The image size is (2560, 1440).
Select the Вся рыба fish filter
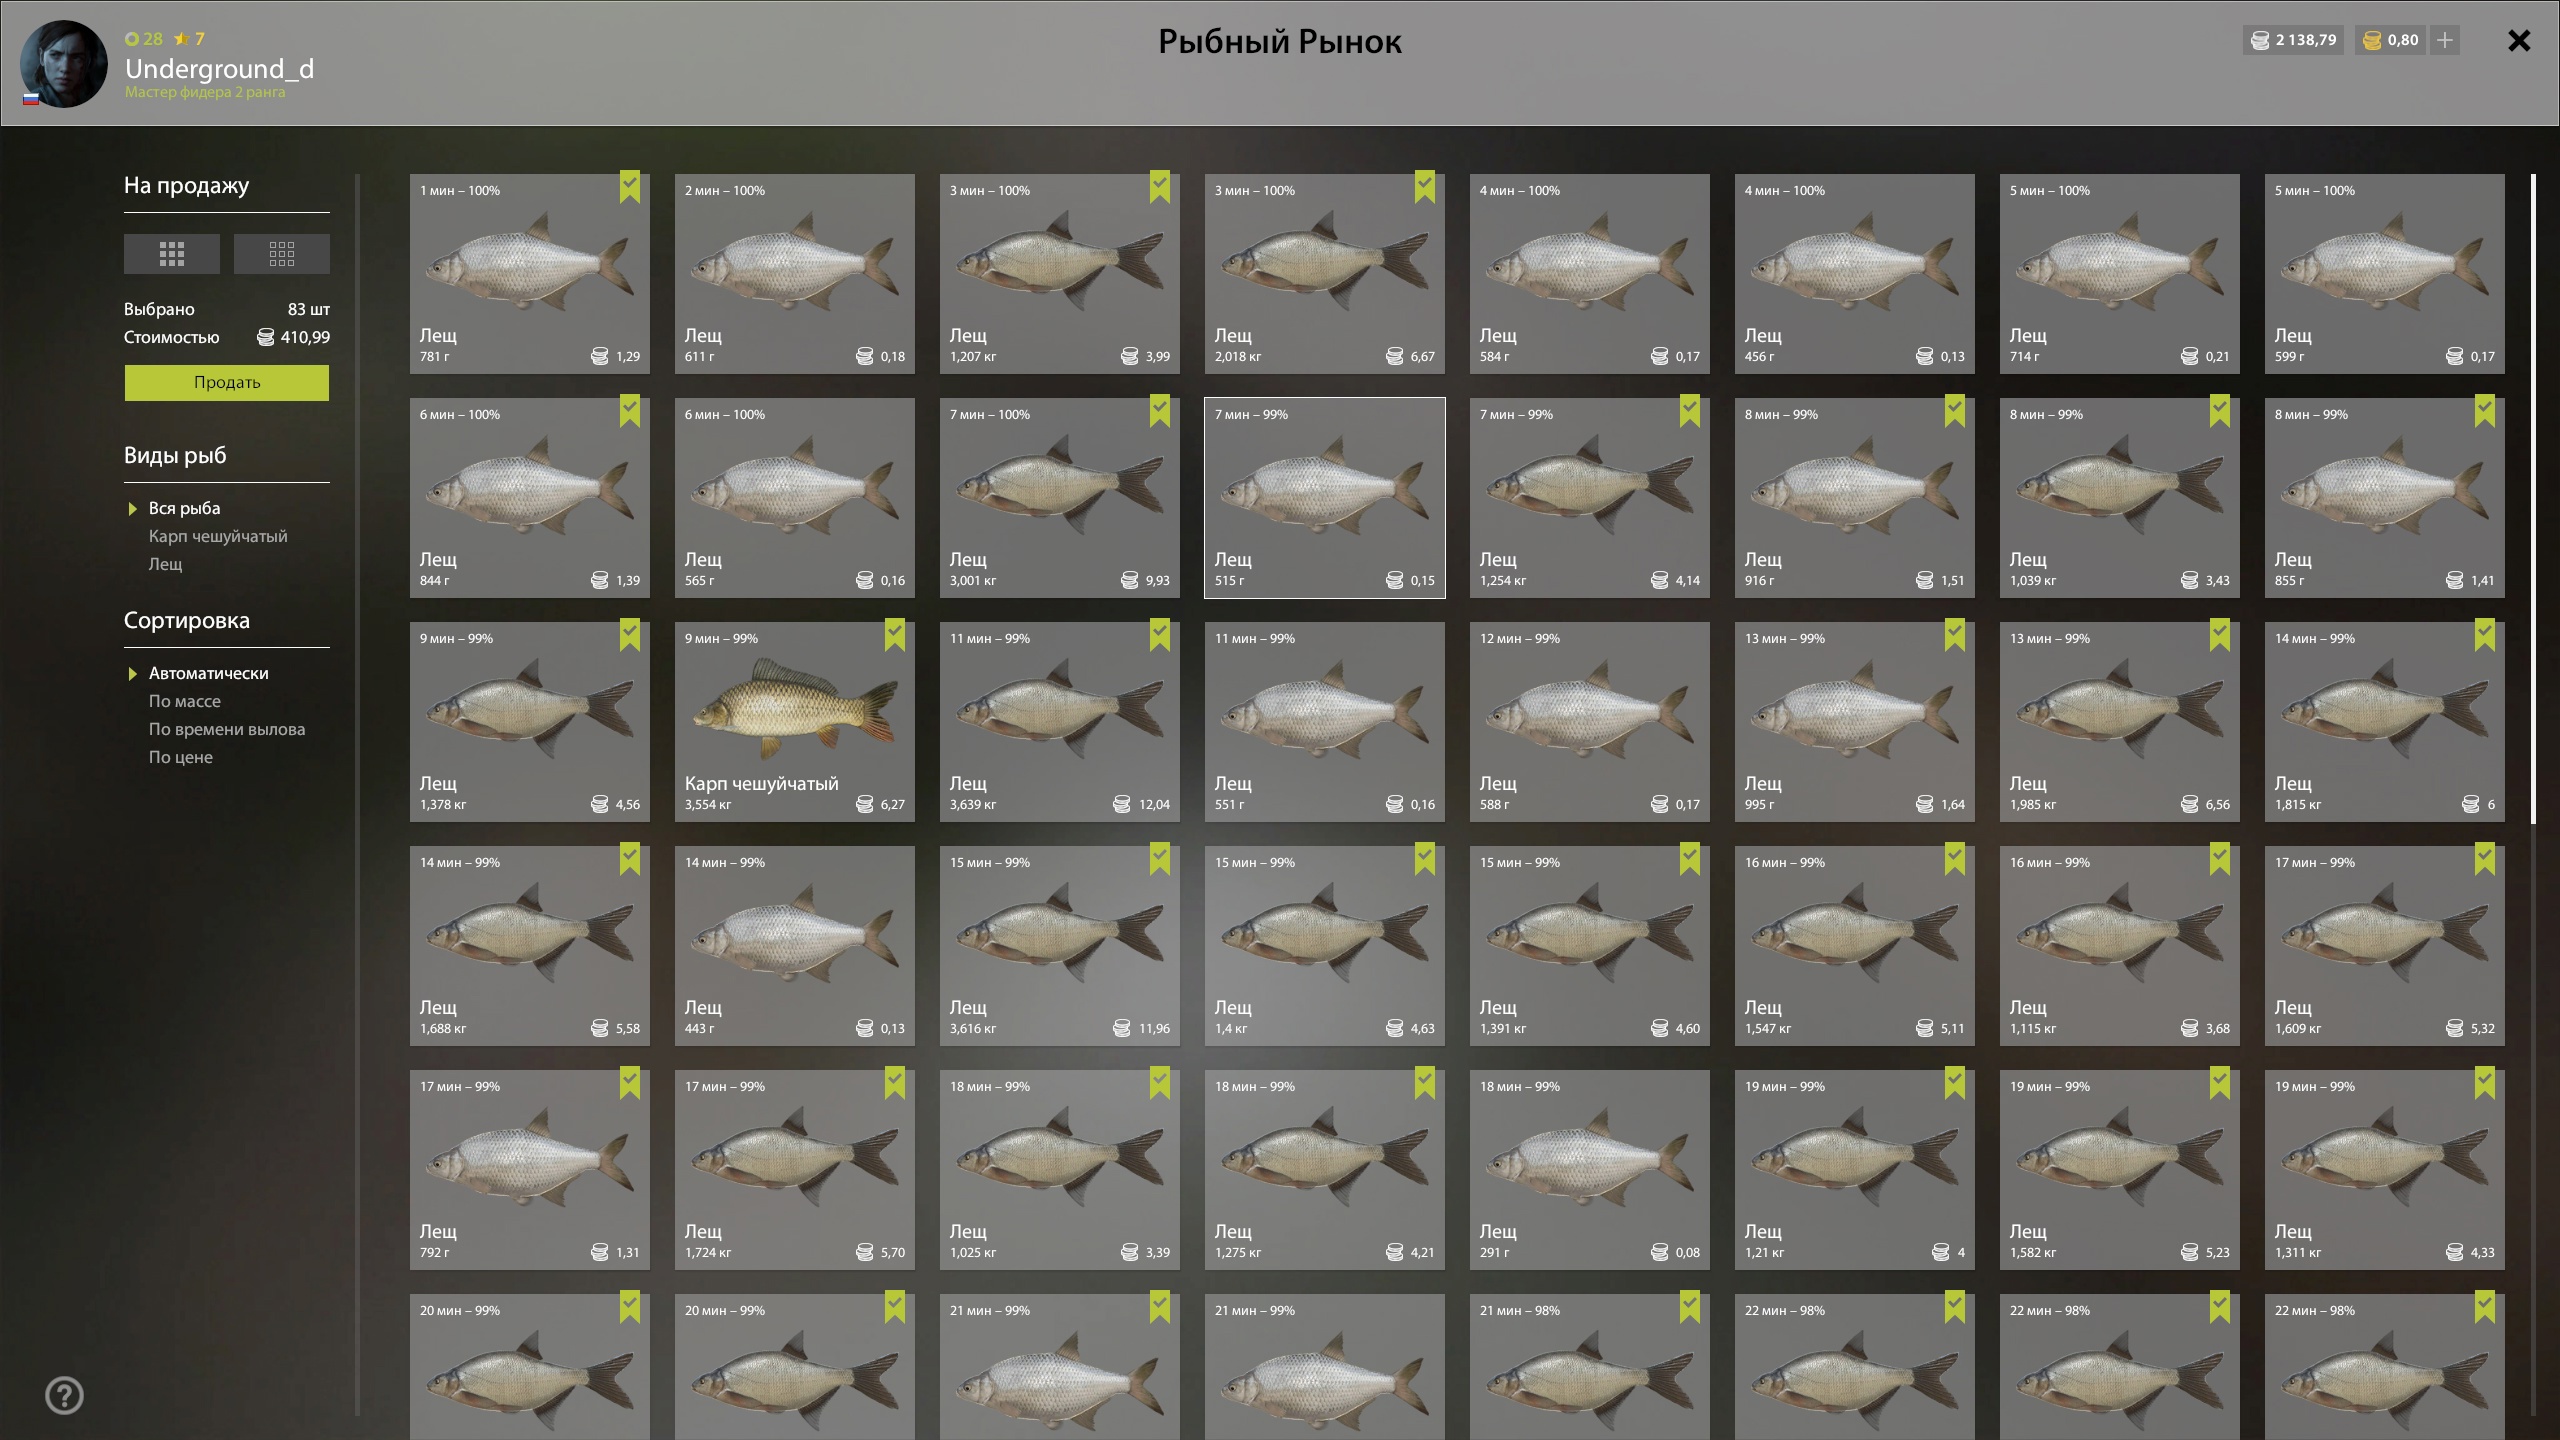pos(184,508)
